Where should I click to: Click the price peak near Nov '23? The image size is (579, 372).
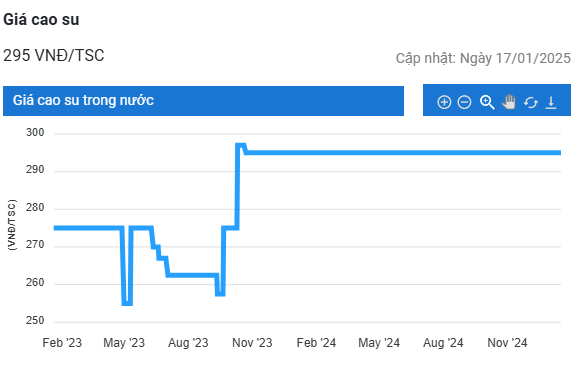pos(241,145)
